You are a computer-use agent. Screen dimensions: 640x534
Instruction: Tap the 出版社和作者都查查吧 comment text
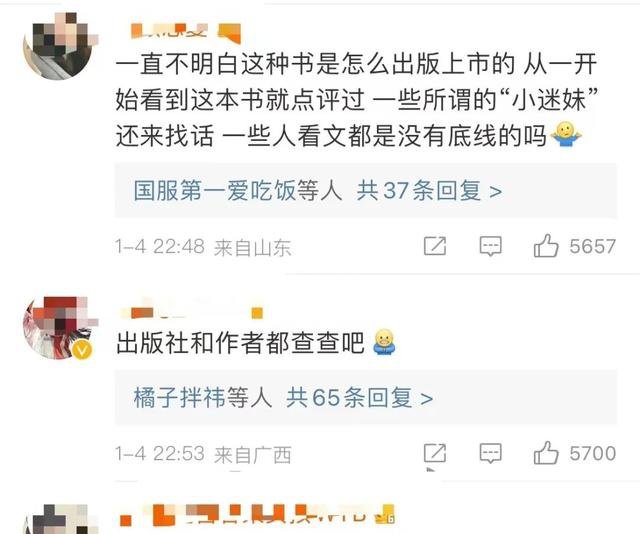(240, 343)
